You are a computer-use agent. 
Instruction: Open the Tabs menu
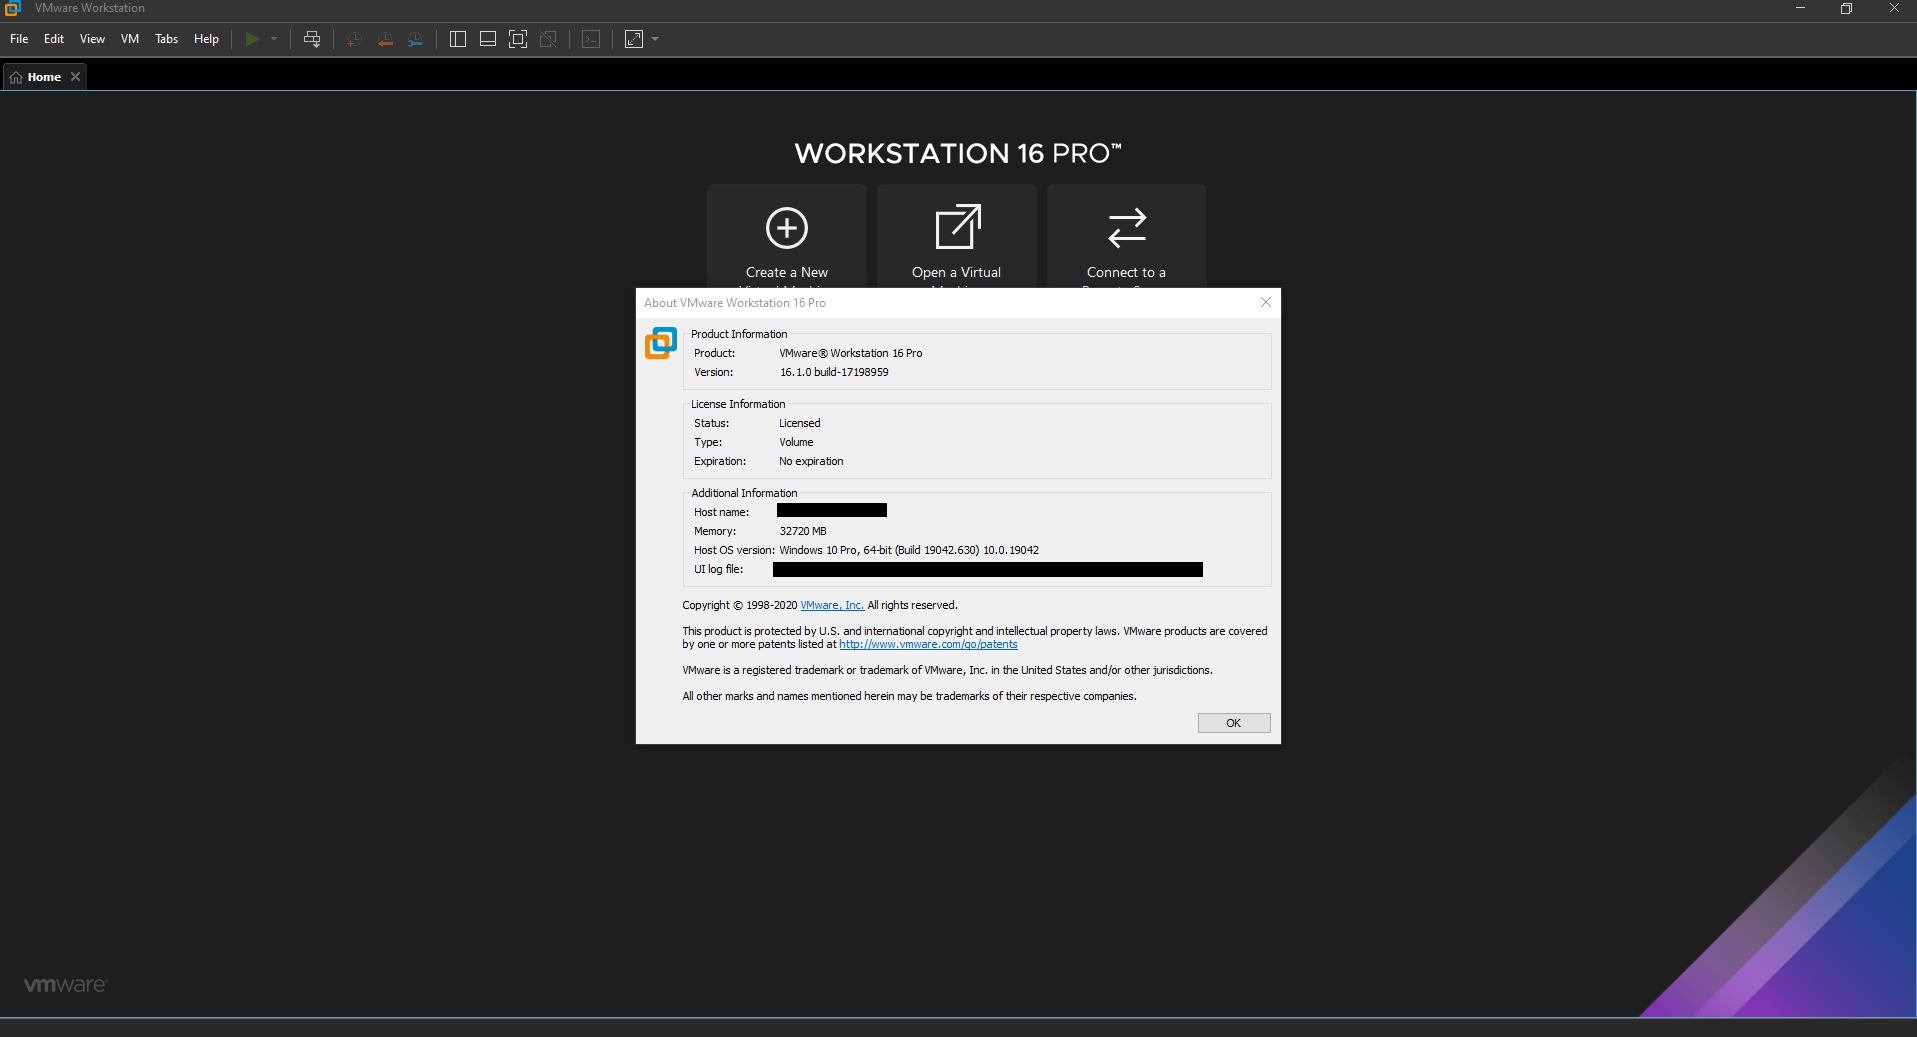[x=167, y=39]
